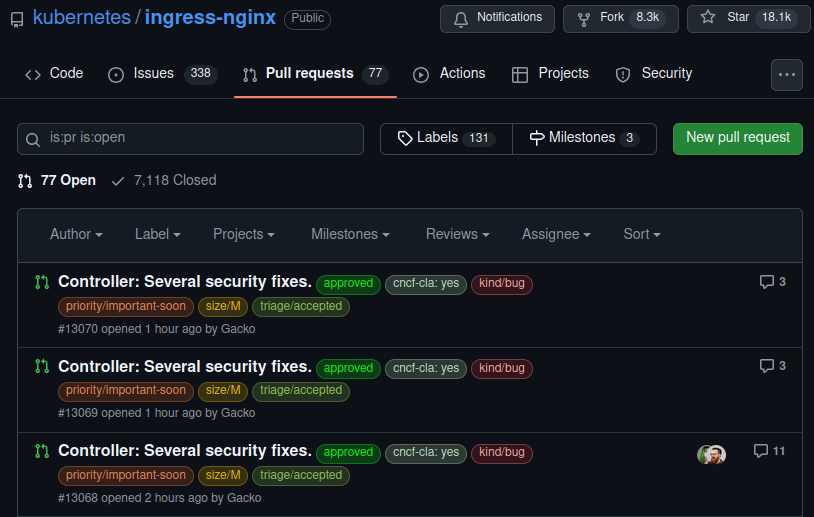Image resolution: width=814 pixels, height=517 pixels.
Task: Open the Sort dropdown menu
Action: pyautogui.click(x=641, y=234)
